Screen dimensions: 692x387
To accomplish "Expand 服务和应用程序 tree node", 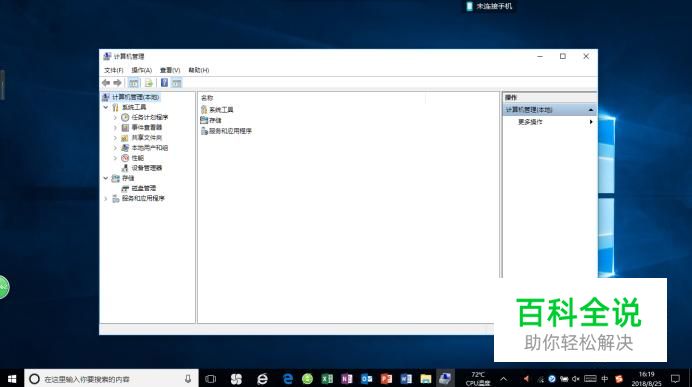I will 106,199.
